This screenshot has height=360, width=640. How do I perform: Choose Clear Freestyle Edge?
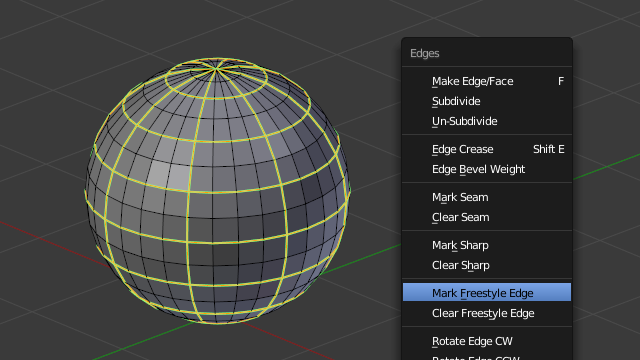click(487, 313)
